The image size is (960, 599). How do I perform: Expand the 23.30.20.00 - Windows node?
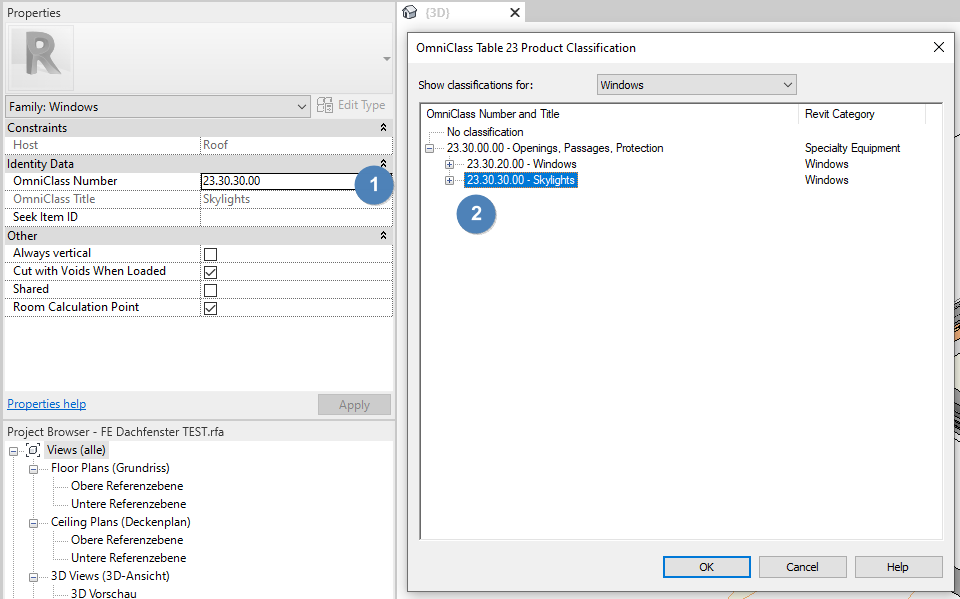pos(449,164)
